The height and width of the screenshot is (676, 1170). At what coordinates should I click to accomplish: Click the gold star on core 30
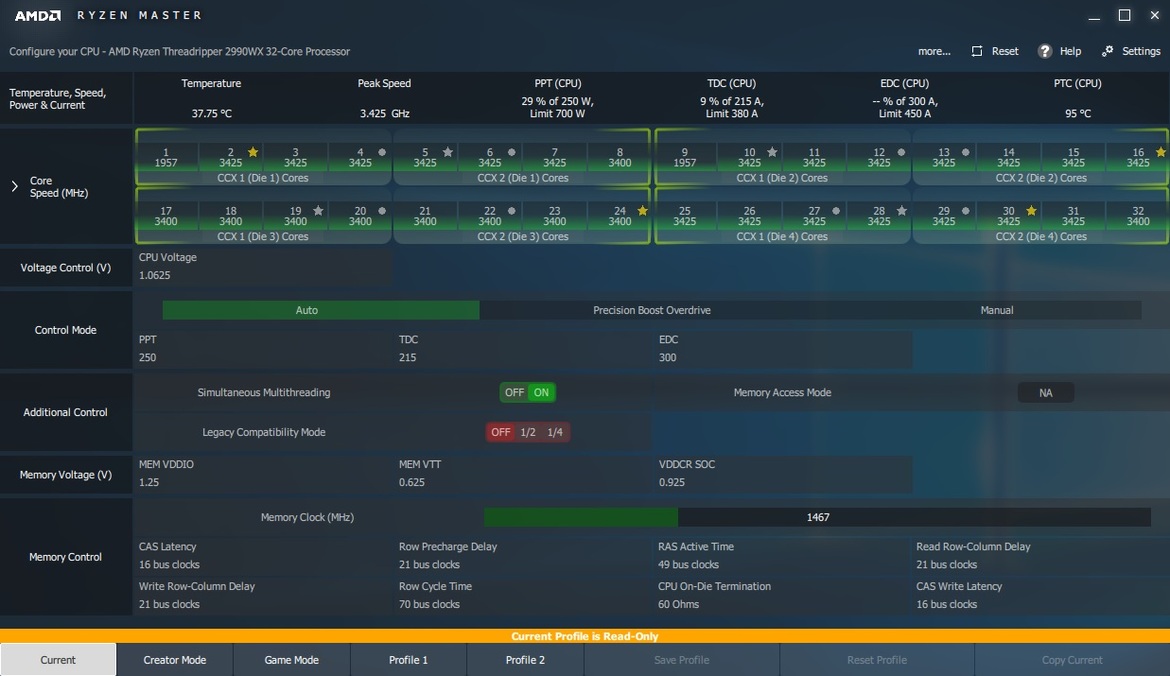pyautogui.click(x=1031, y=210)
